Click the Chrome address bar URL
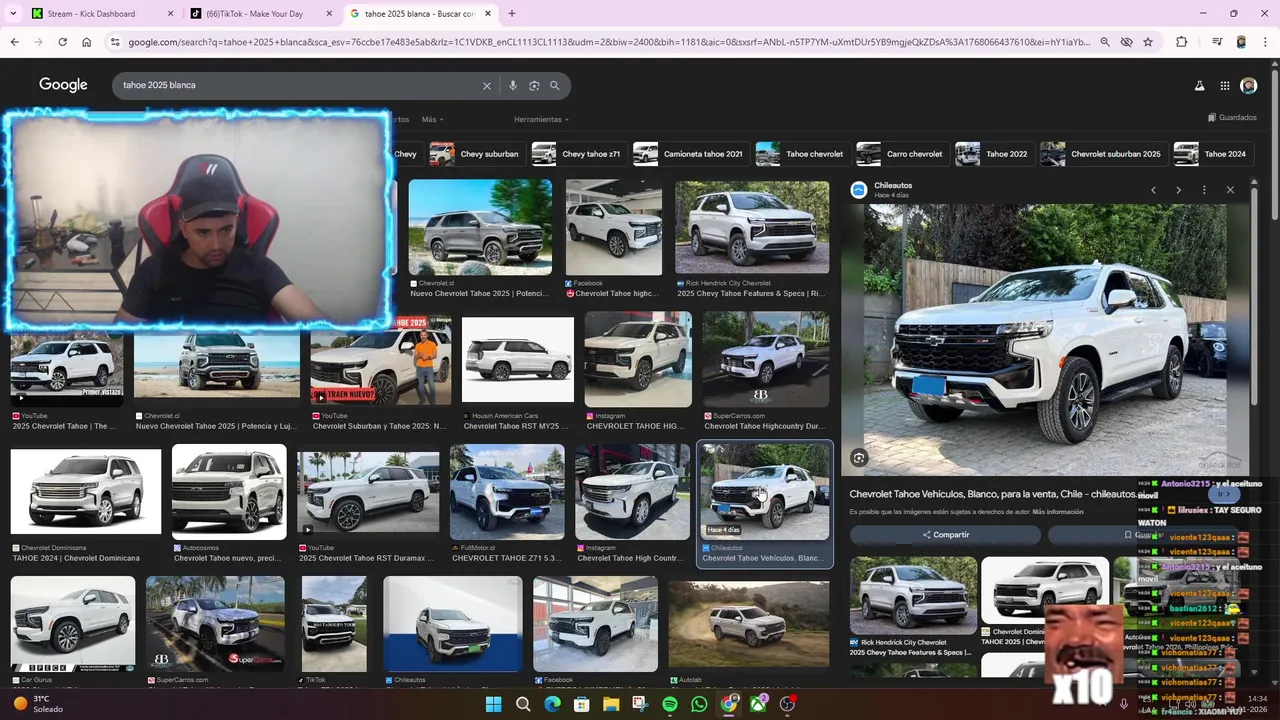The width and height of the screenshot is (1280, 720). click(x=608, y=42)
